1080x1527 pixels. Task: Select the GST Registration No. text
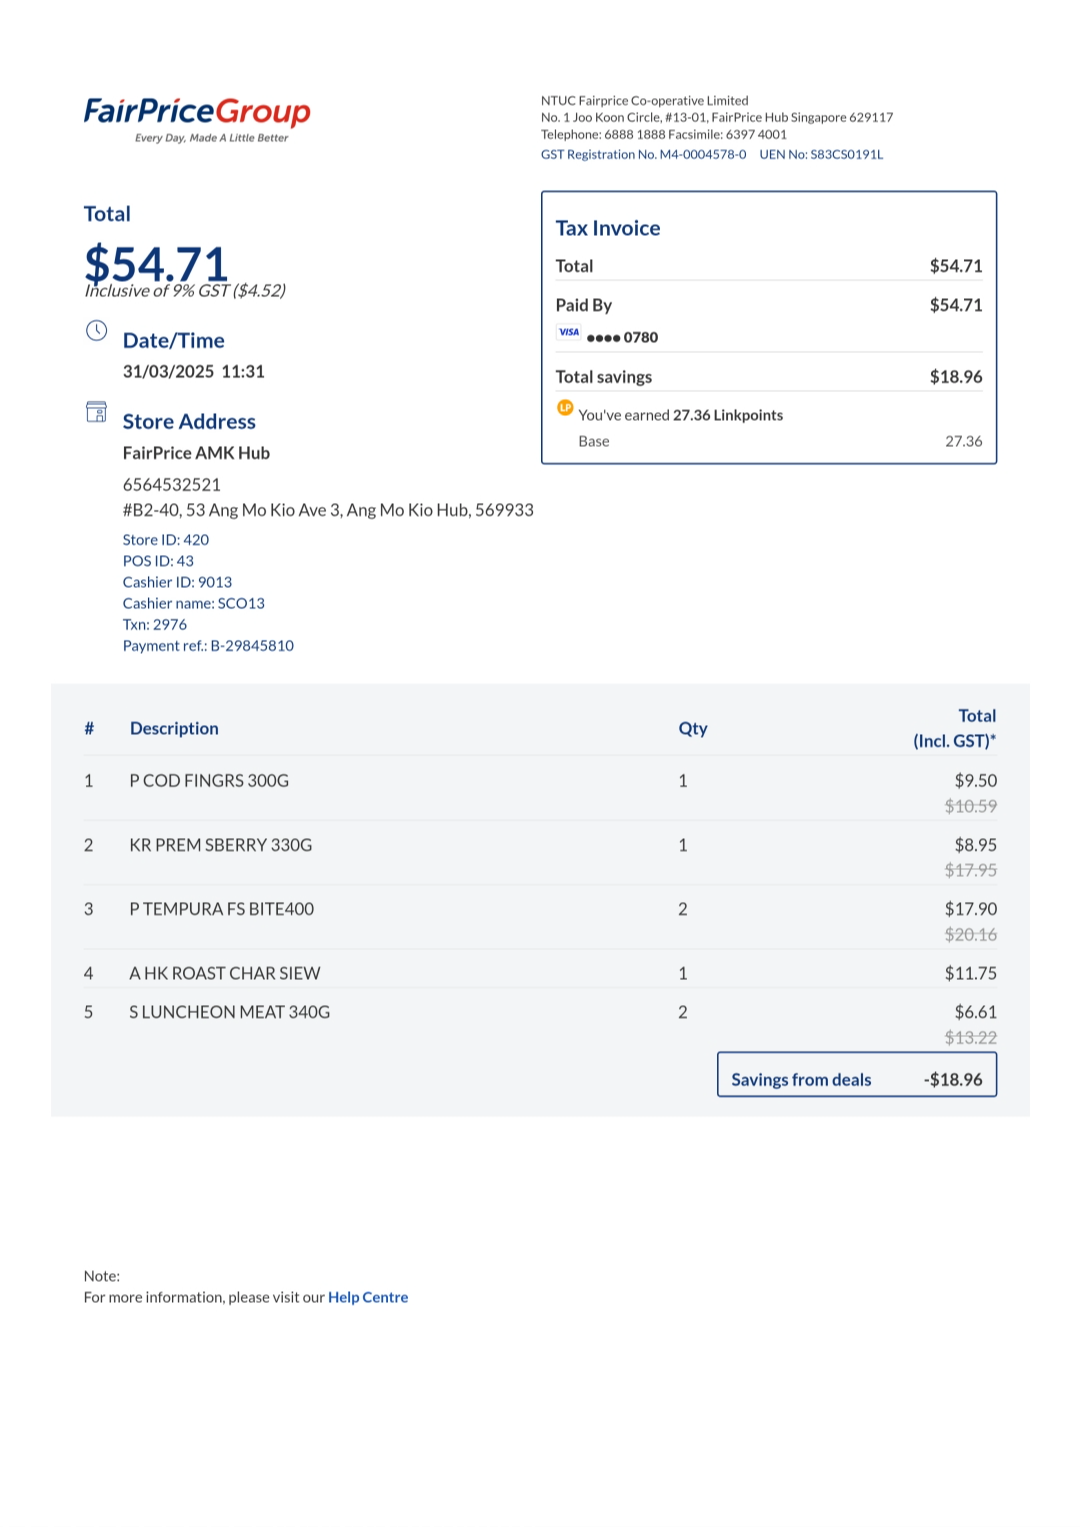(x=643, y=154)
